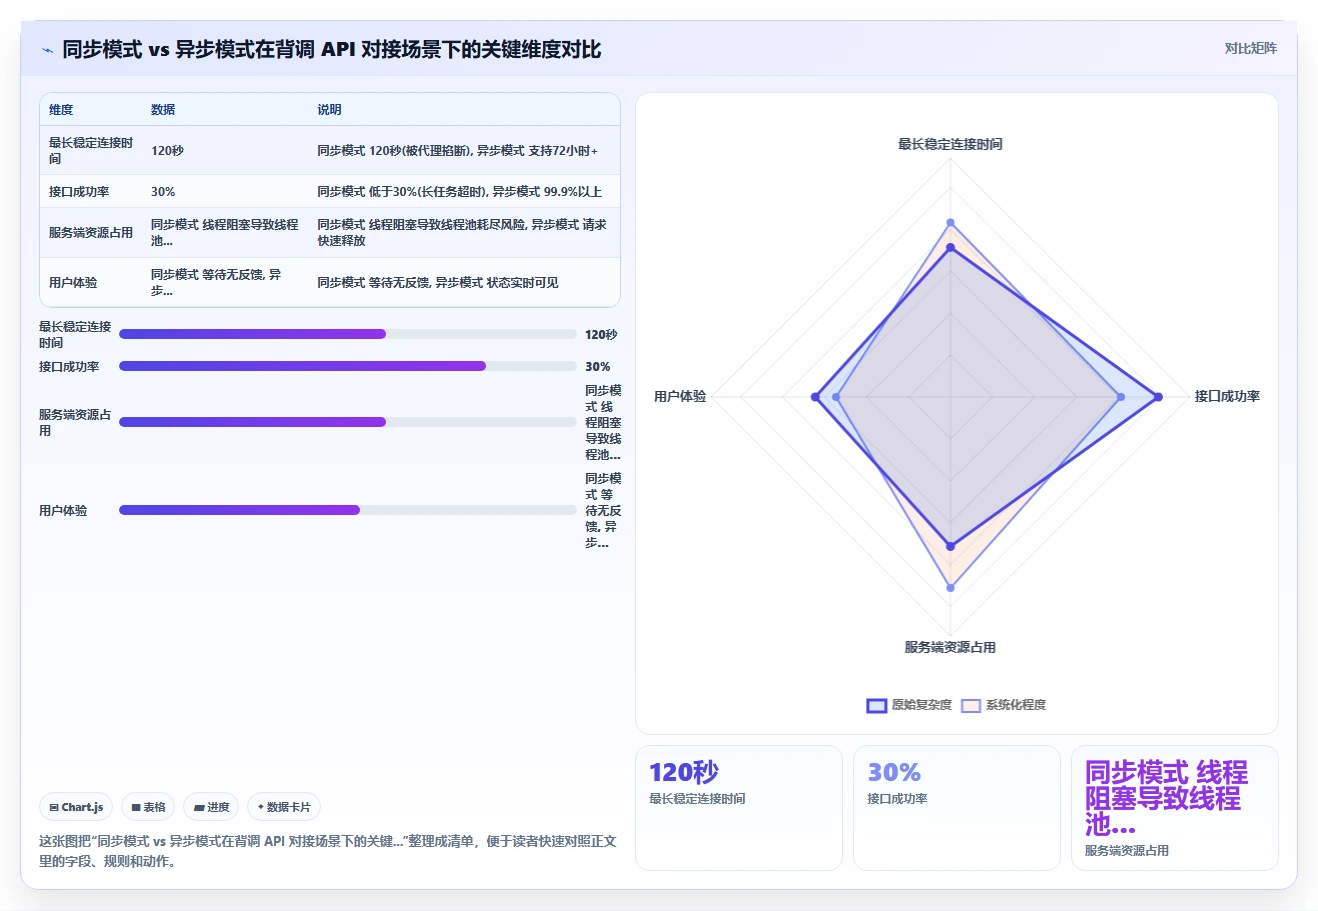Click the 系统化程度 point on 用户体验 axis
This screenshot has width=1318, height=911.
[x=836, y=397]
